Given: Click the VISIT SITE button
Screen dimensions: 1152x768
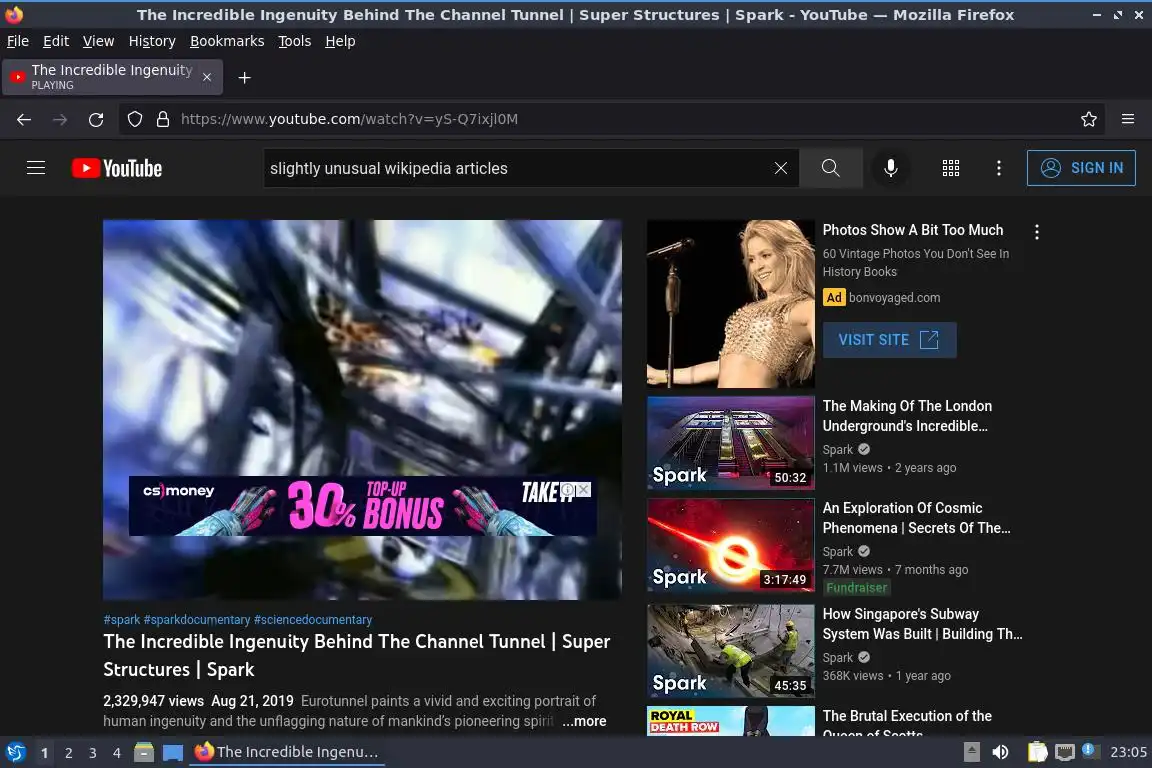Looking at the screenshot, I should pos(889,340).
